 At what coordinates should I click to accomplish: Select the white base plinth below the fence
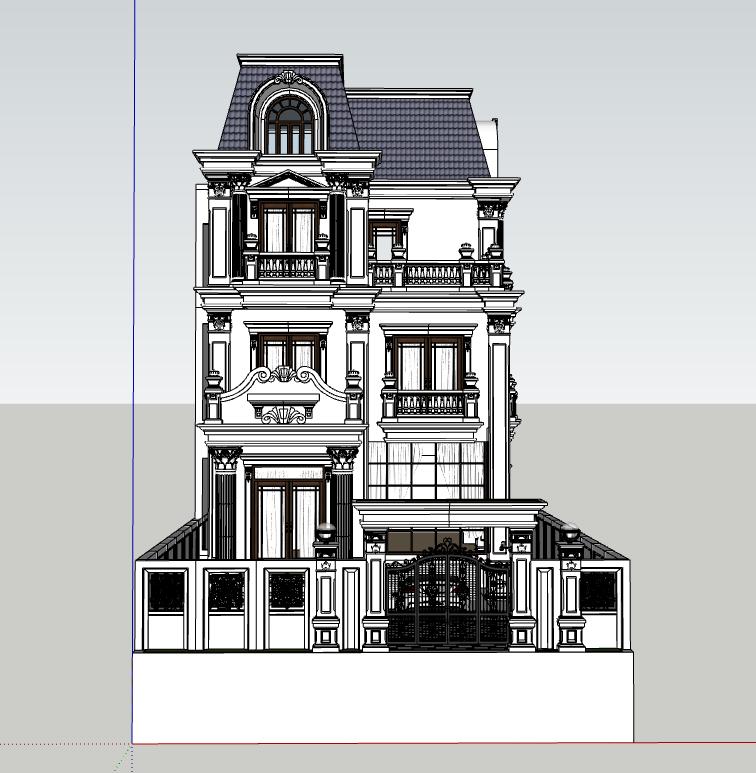(382, 696)
